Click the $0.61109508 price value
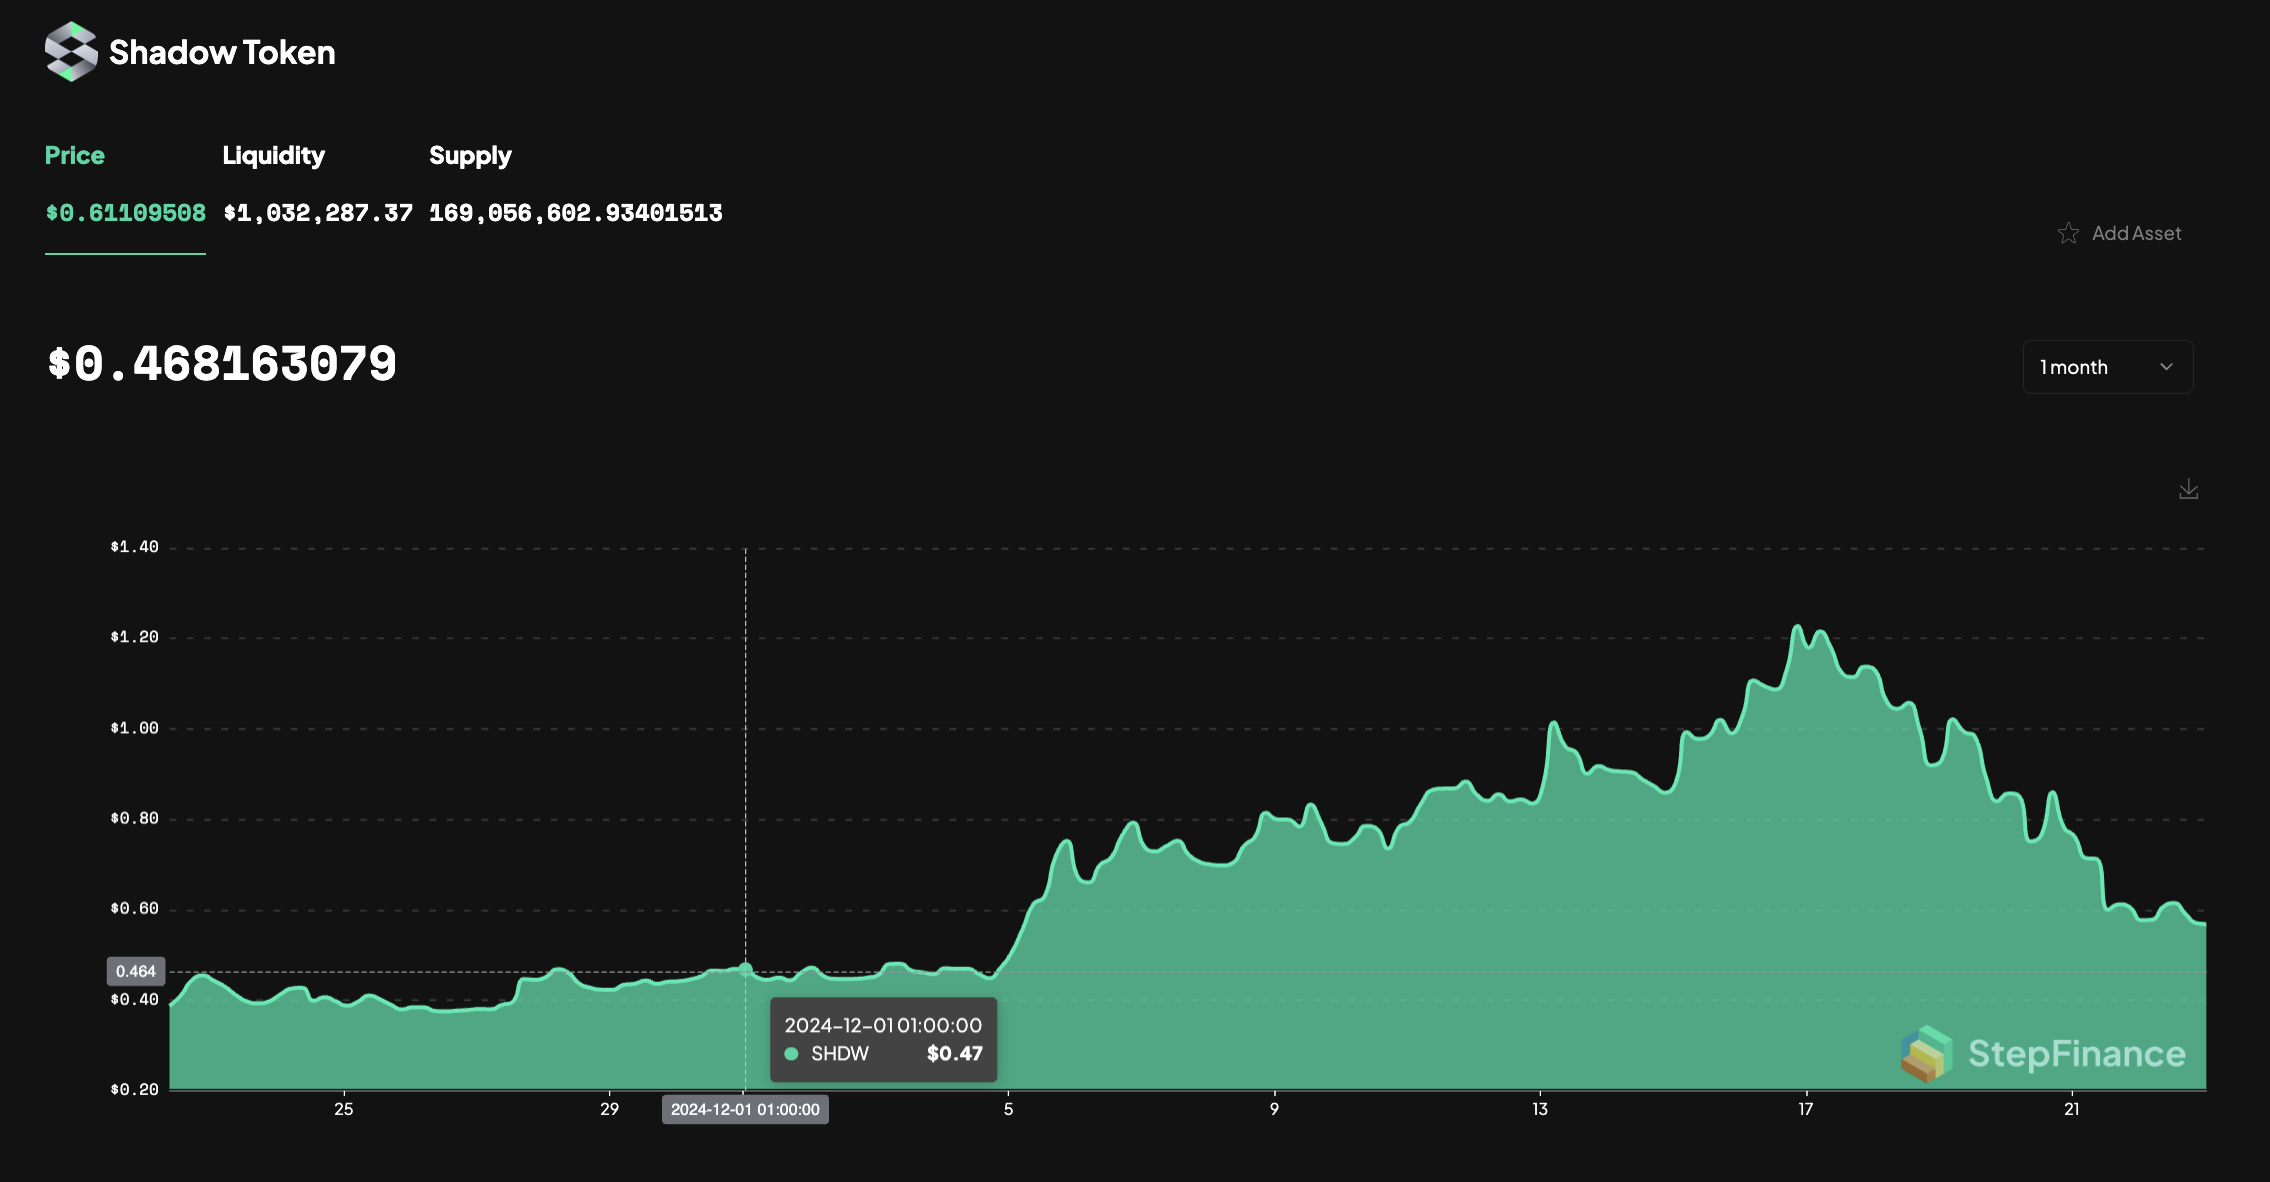Viewport: 2270px width, 1182px height. pyautogui.click(x=125, y=213)
